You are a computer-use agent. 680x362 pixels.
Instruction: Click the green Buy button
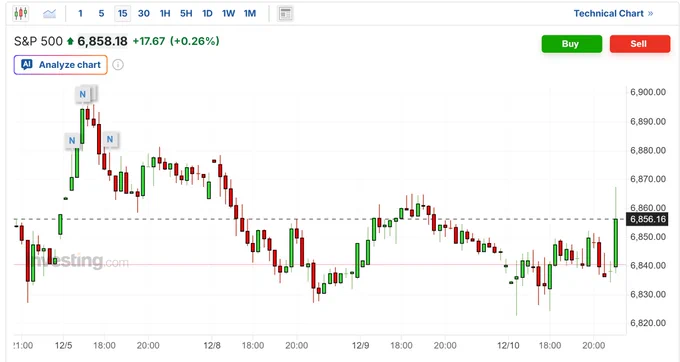click(572, 44)
